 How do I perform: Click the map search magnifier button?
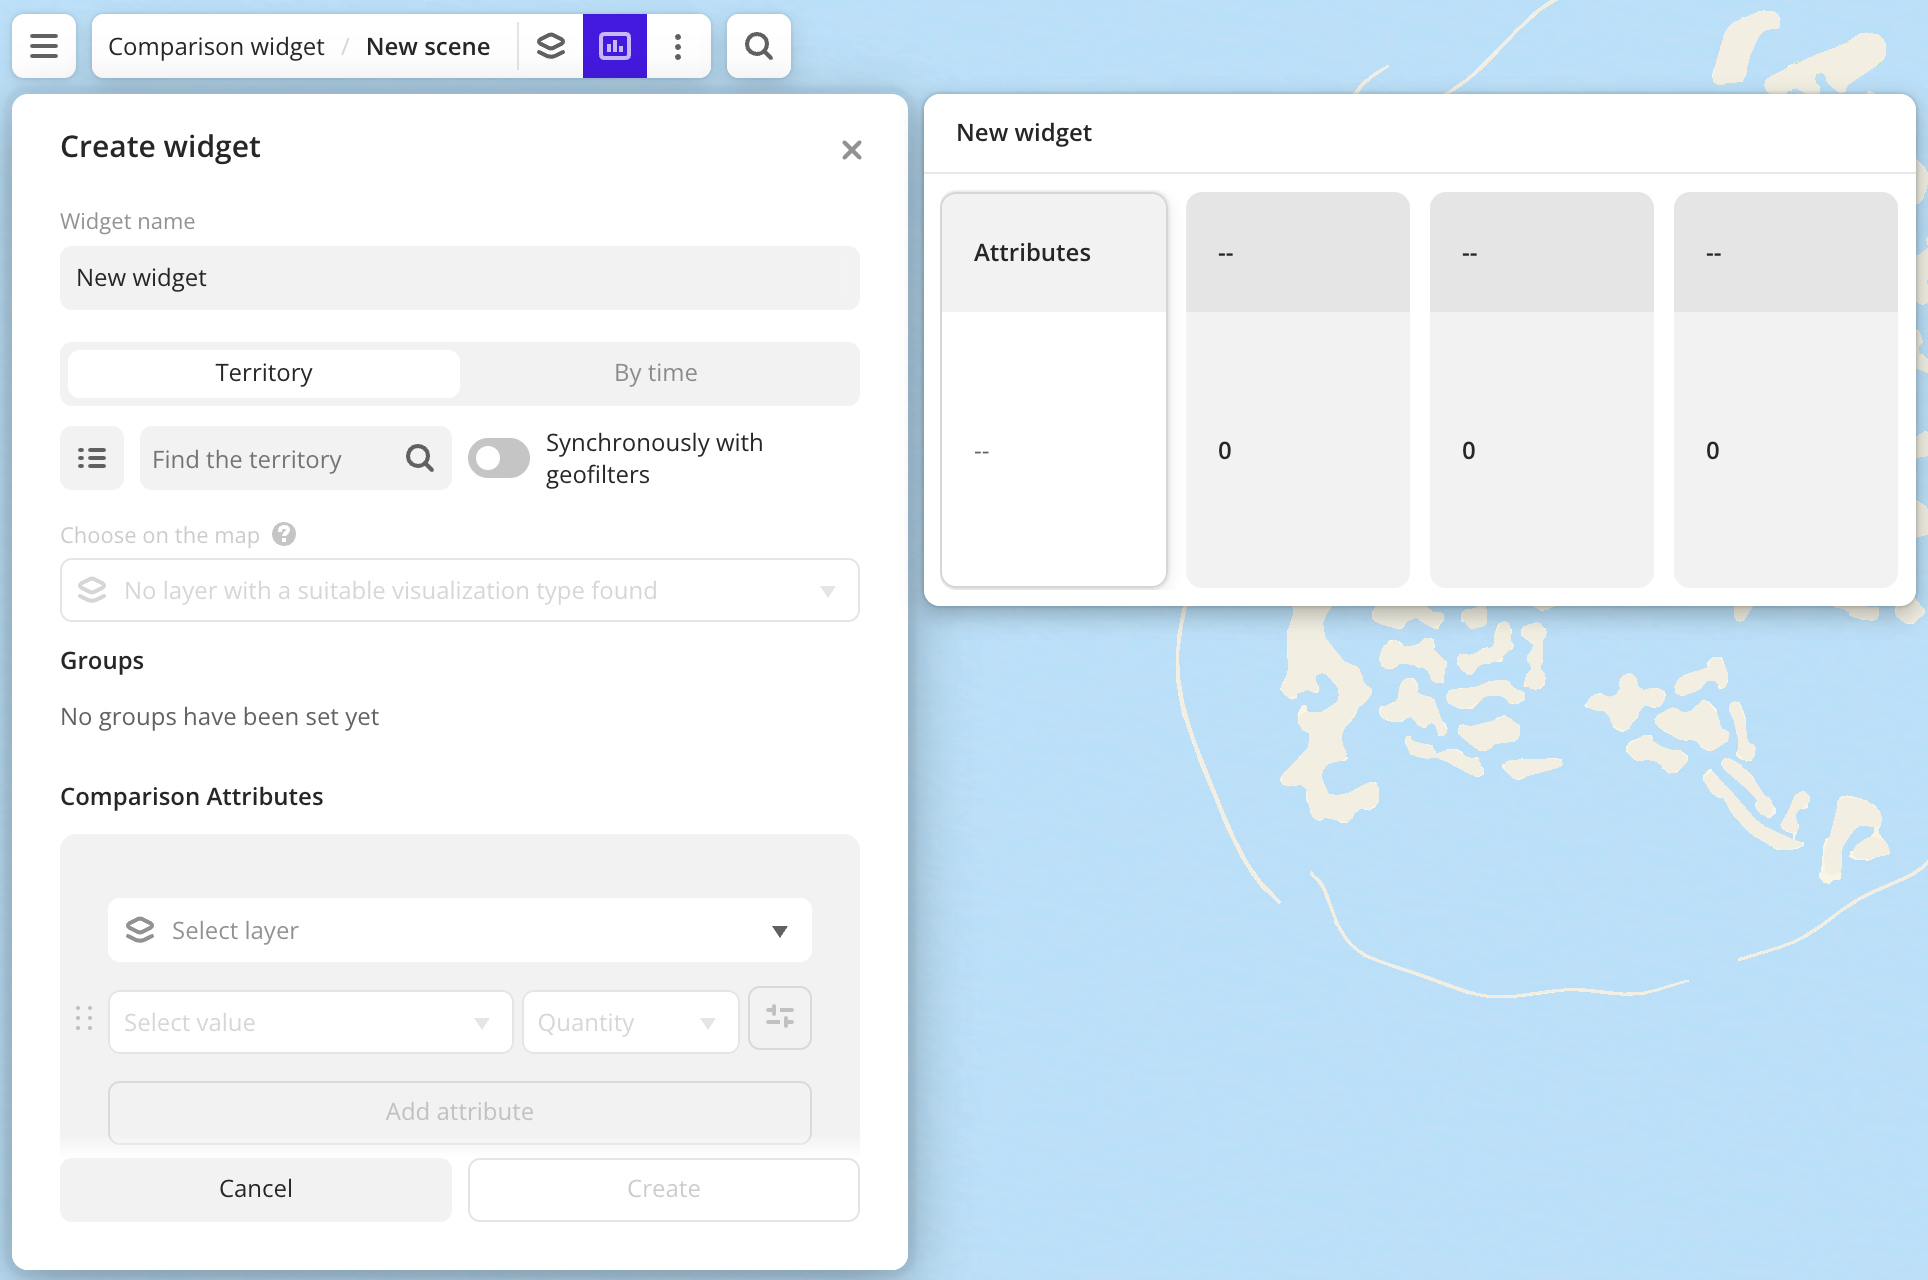[759, 46]
